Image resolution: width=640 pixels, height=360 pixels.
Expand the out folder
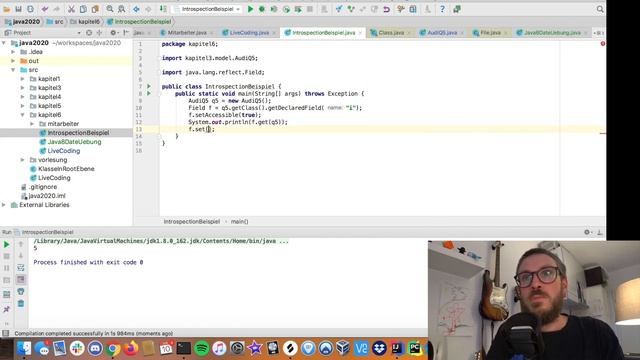pyautogui.click(x=13, y=61)
